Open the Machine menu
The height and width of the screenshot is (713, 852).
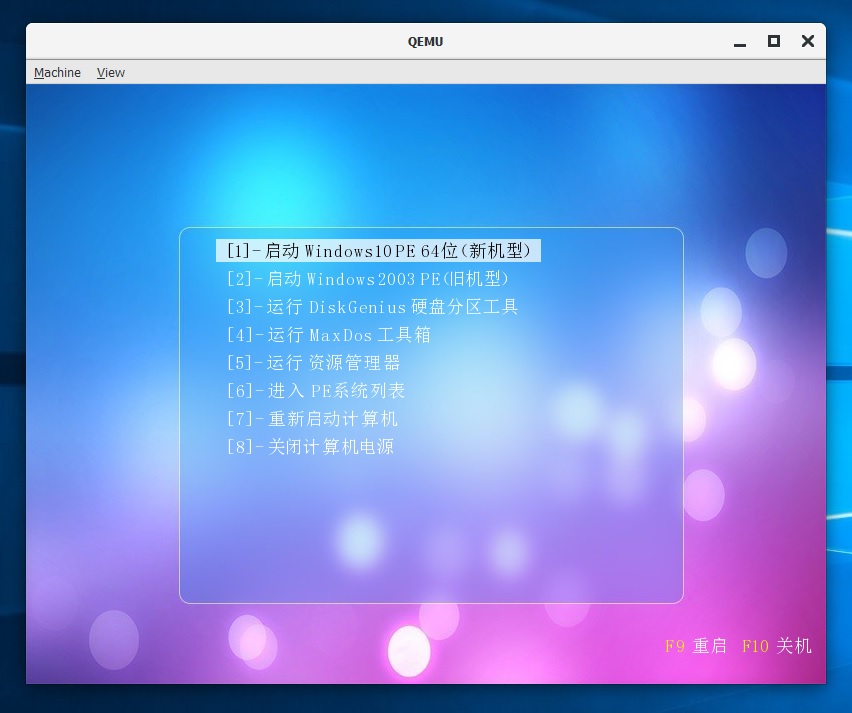(57, 72)
